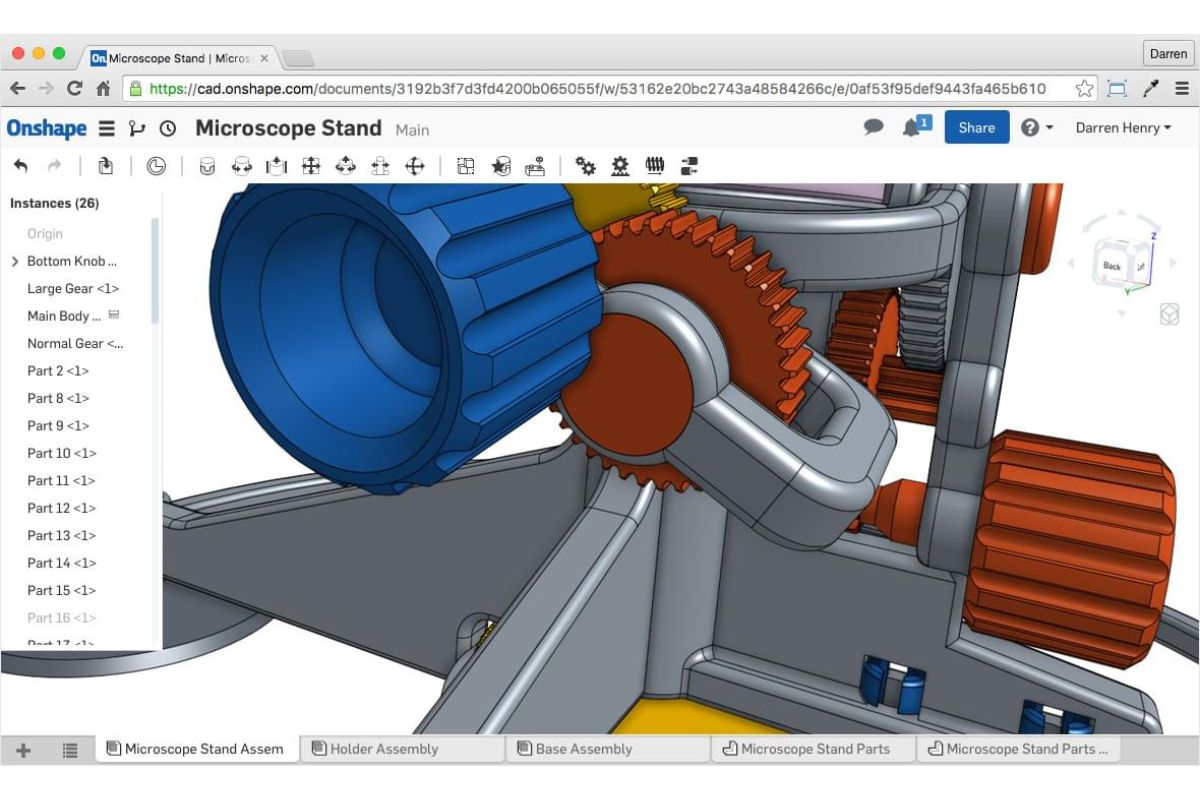Select the Linear relation tool
This screenshot has width=1200, height=800.
tap(689, 166)
